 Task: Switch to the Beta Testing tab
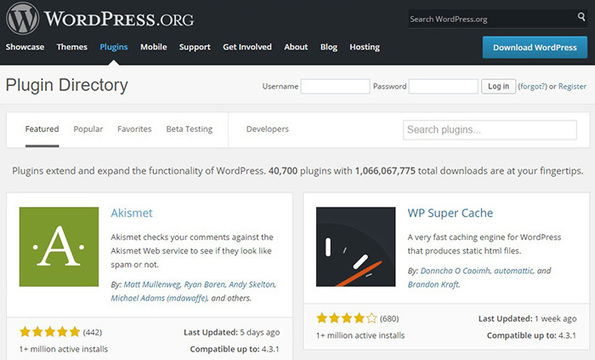pyautogui.click(x=189, y=129)
